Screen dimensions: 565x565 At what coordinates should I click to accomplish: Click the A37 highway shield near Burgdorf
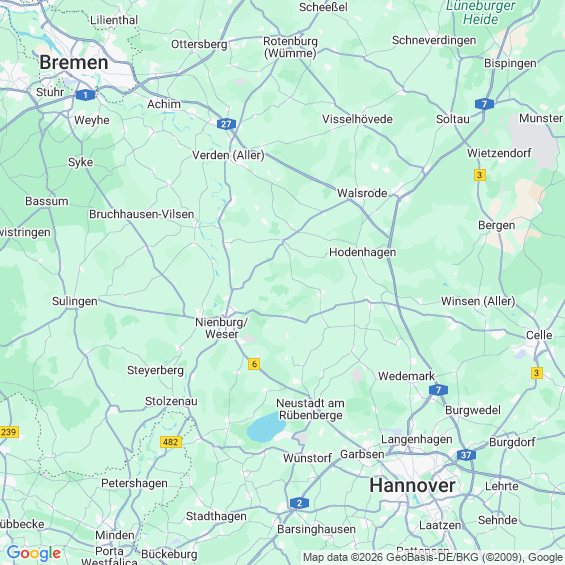[466, 455]
